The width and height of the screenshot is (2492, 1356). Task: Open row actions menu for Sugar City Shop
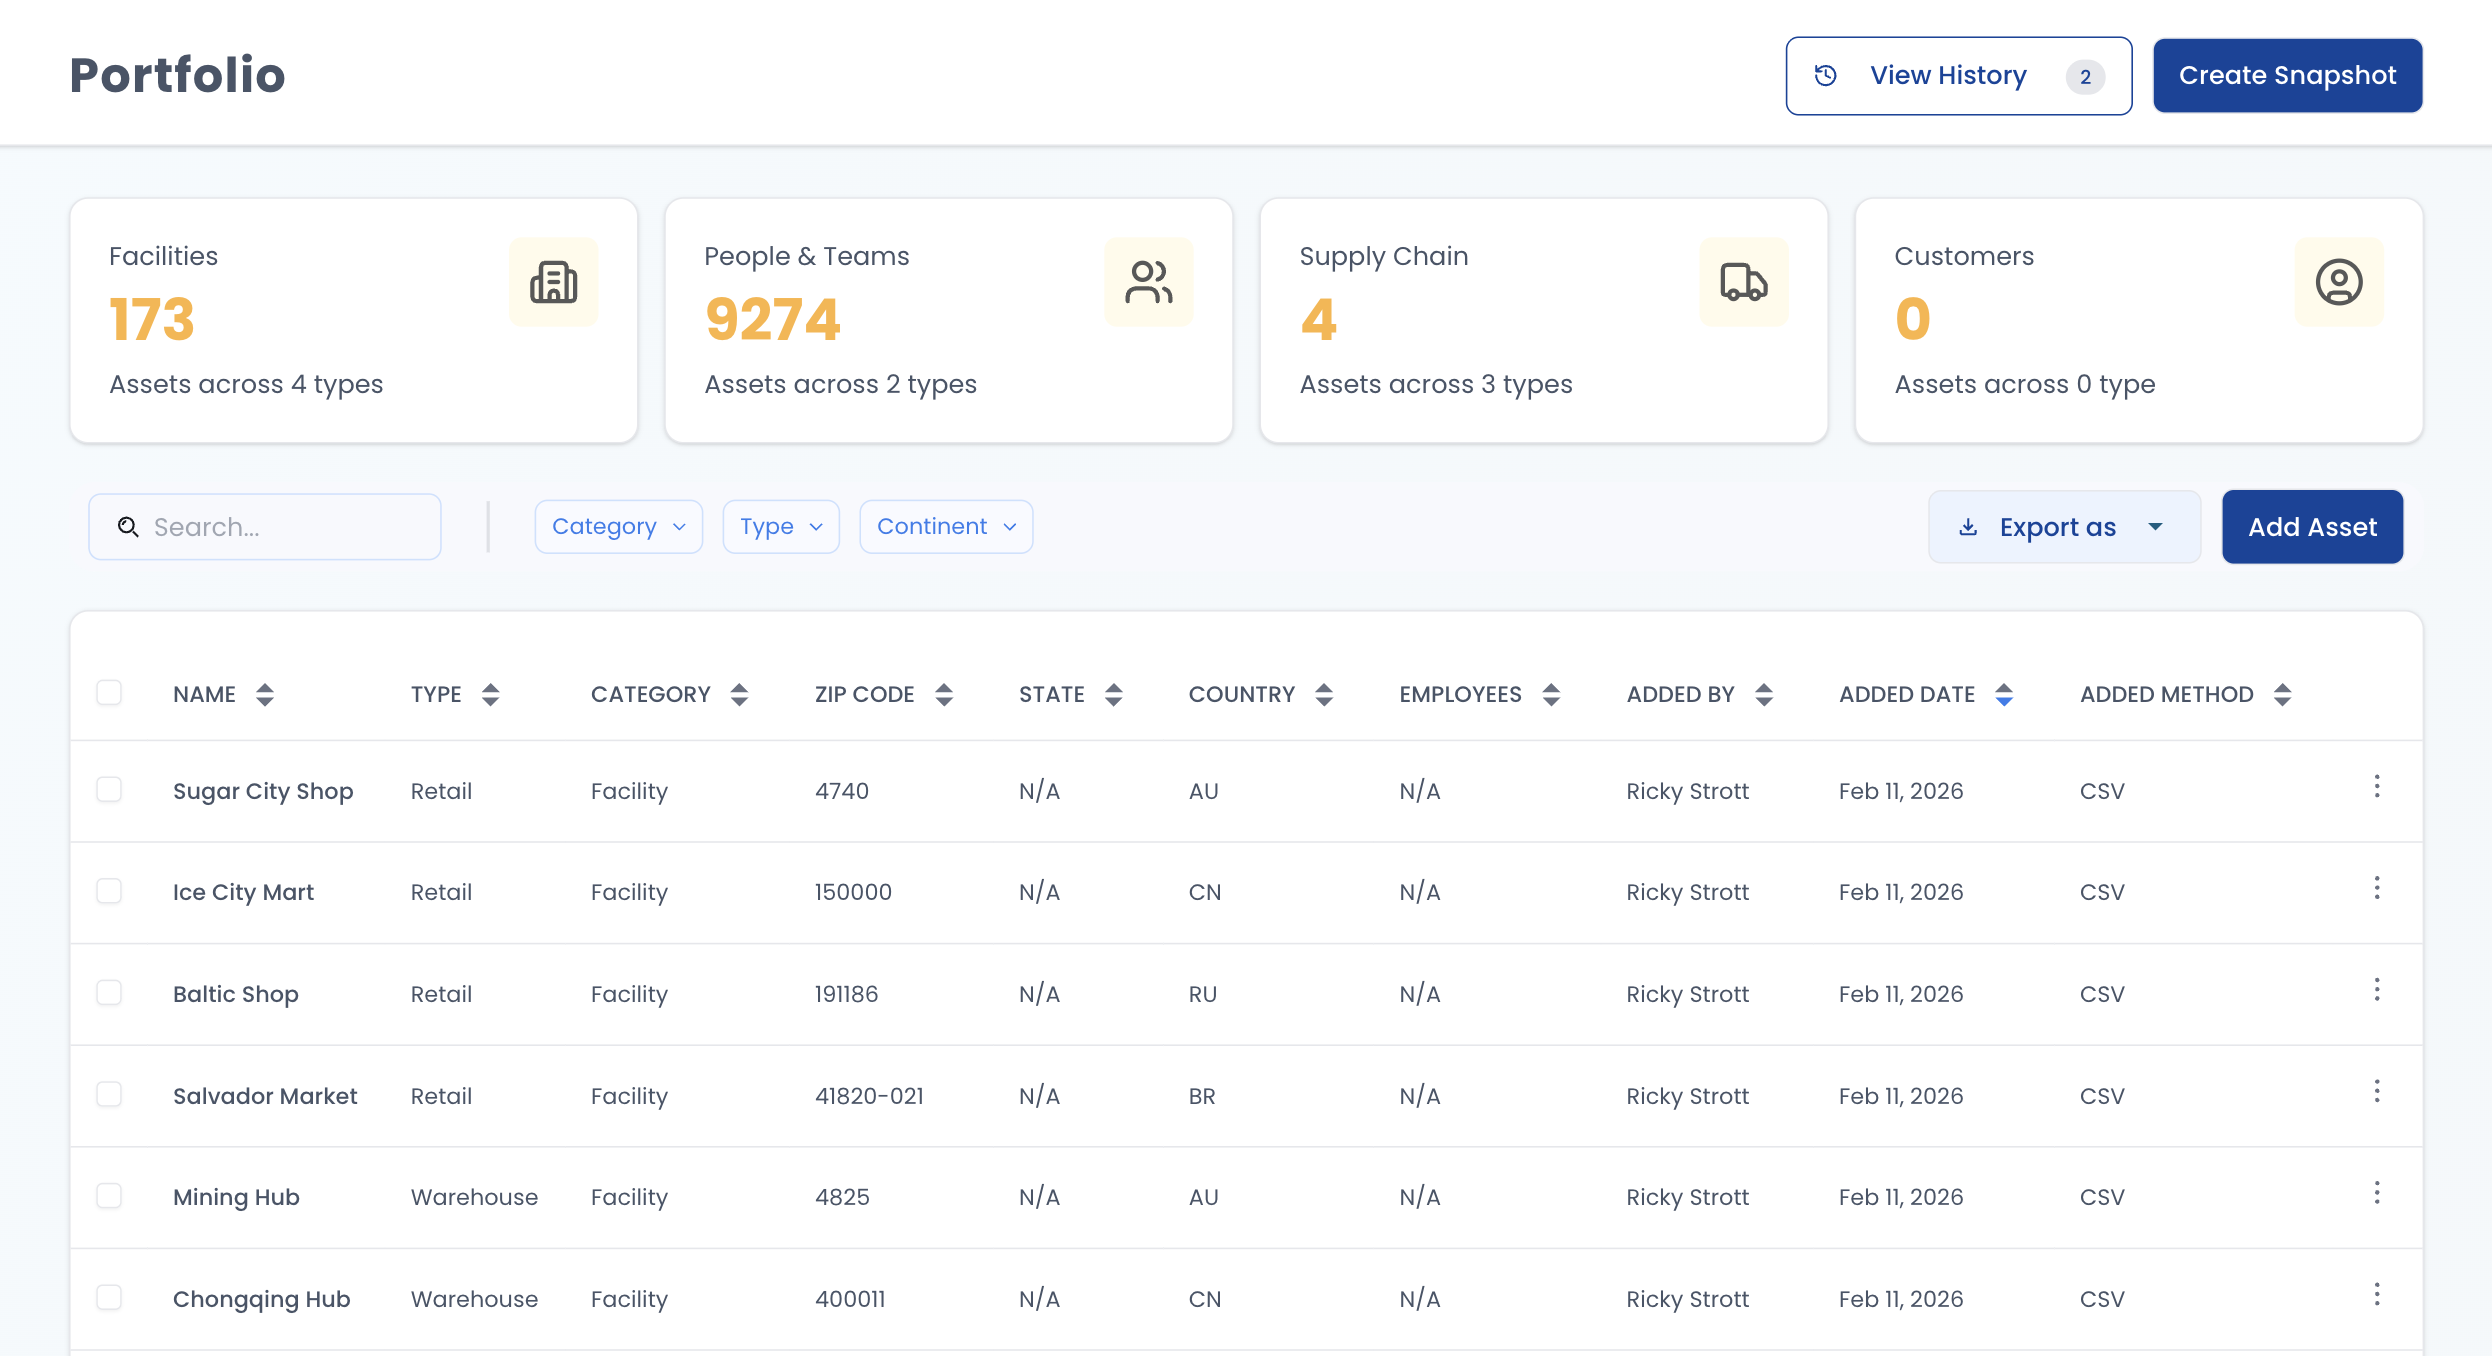(2376, 787)
